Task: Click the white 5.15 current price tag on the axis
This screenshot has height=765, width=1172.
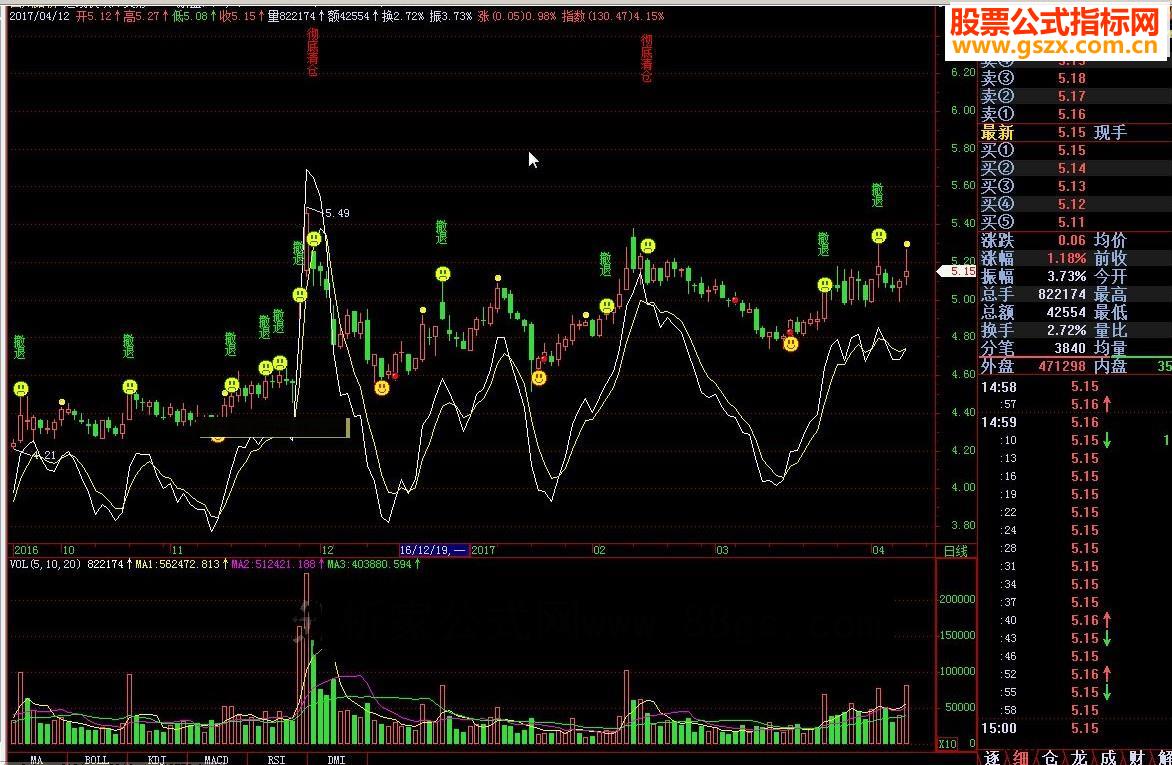Action: pyautogui.click(x=957, y=271)
